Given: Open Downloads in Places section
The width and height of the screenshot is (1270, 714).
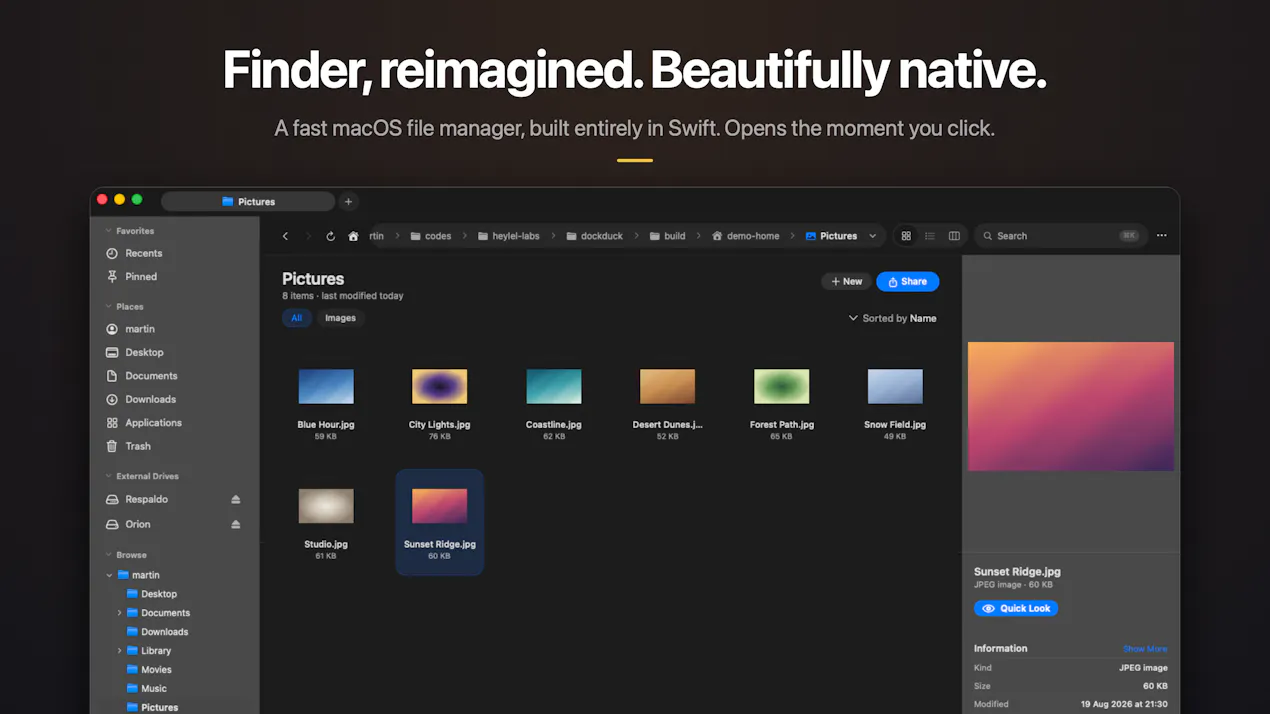Looking at the screenshot, I should [x=141, y=399].
